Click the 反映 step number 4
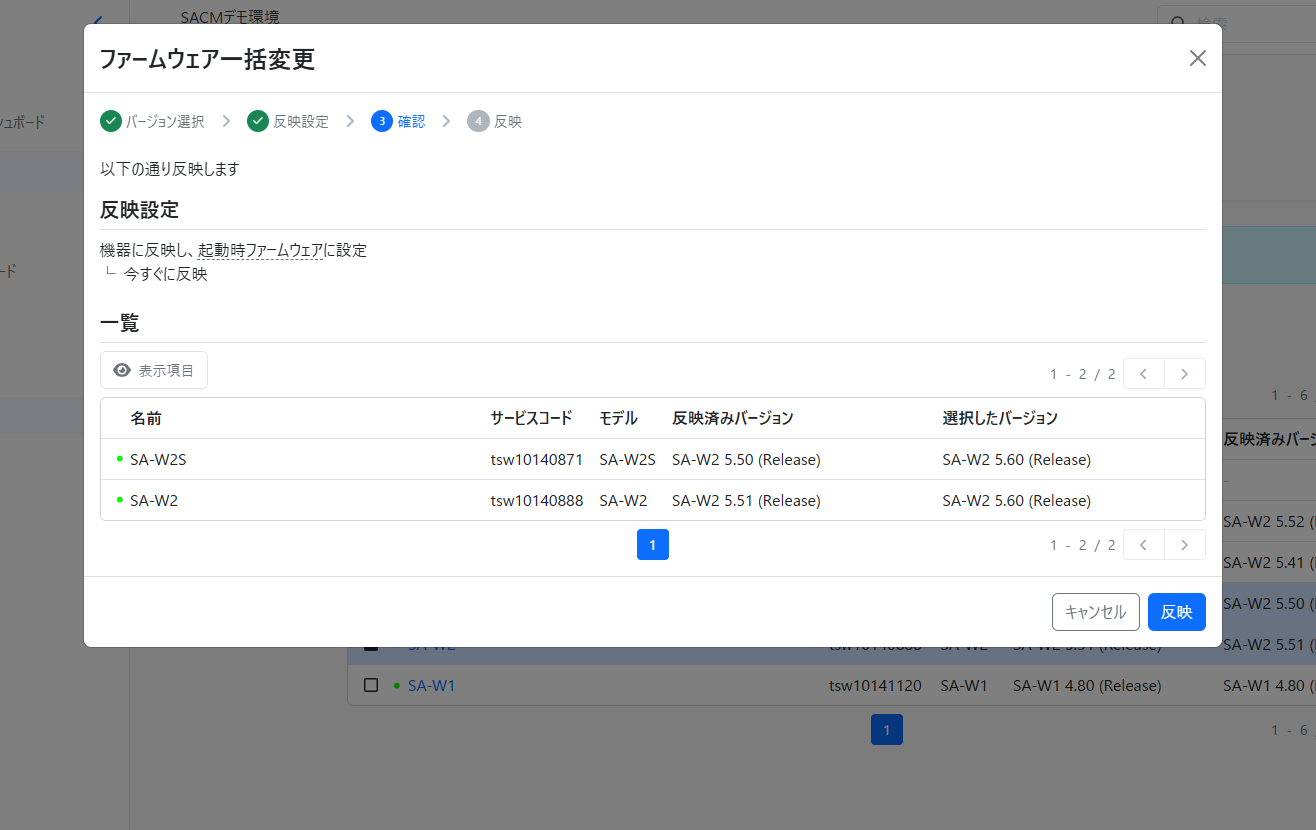Screen dimensions: 1316x830 pyautogui.click(x=494, y=121)
